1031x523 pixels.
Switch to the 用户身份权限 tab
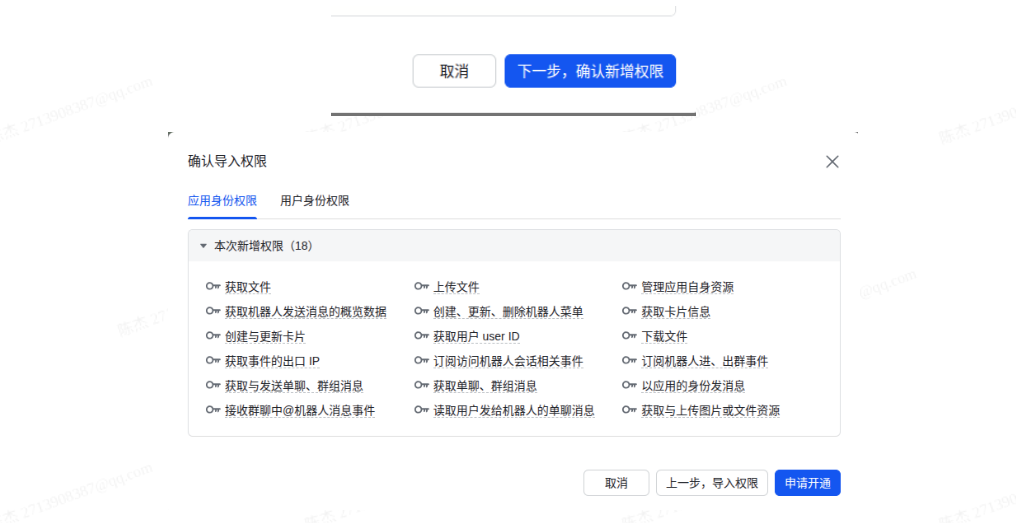click(x=315, y=201)
